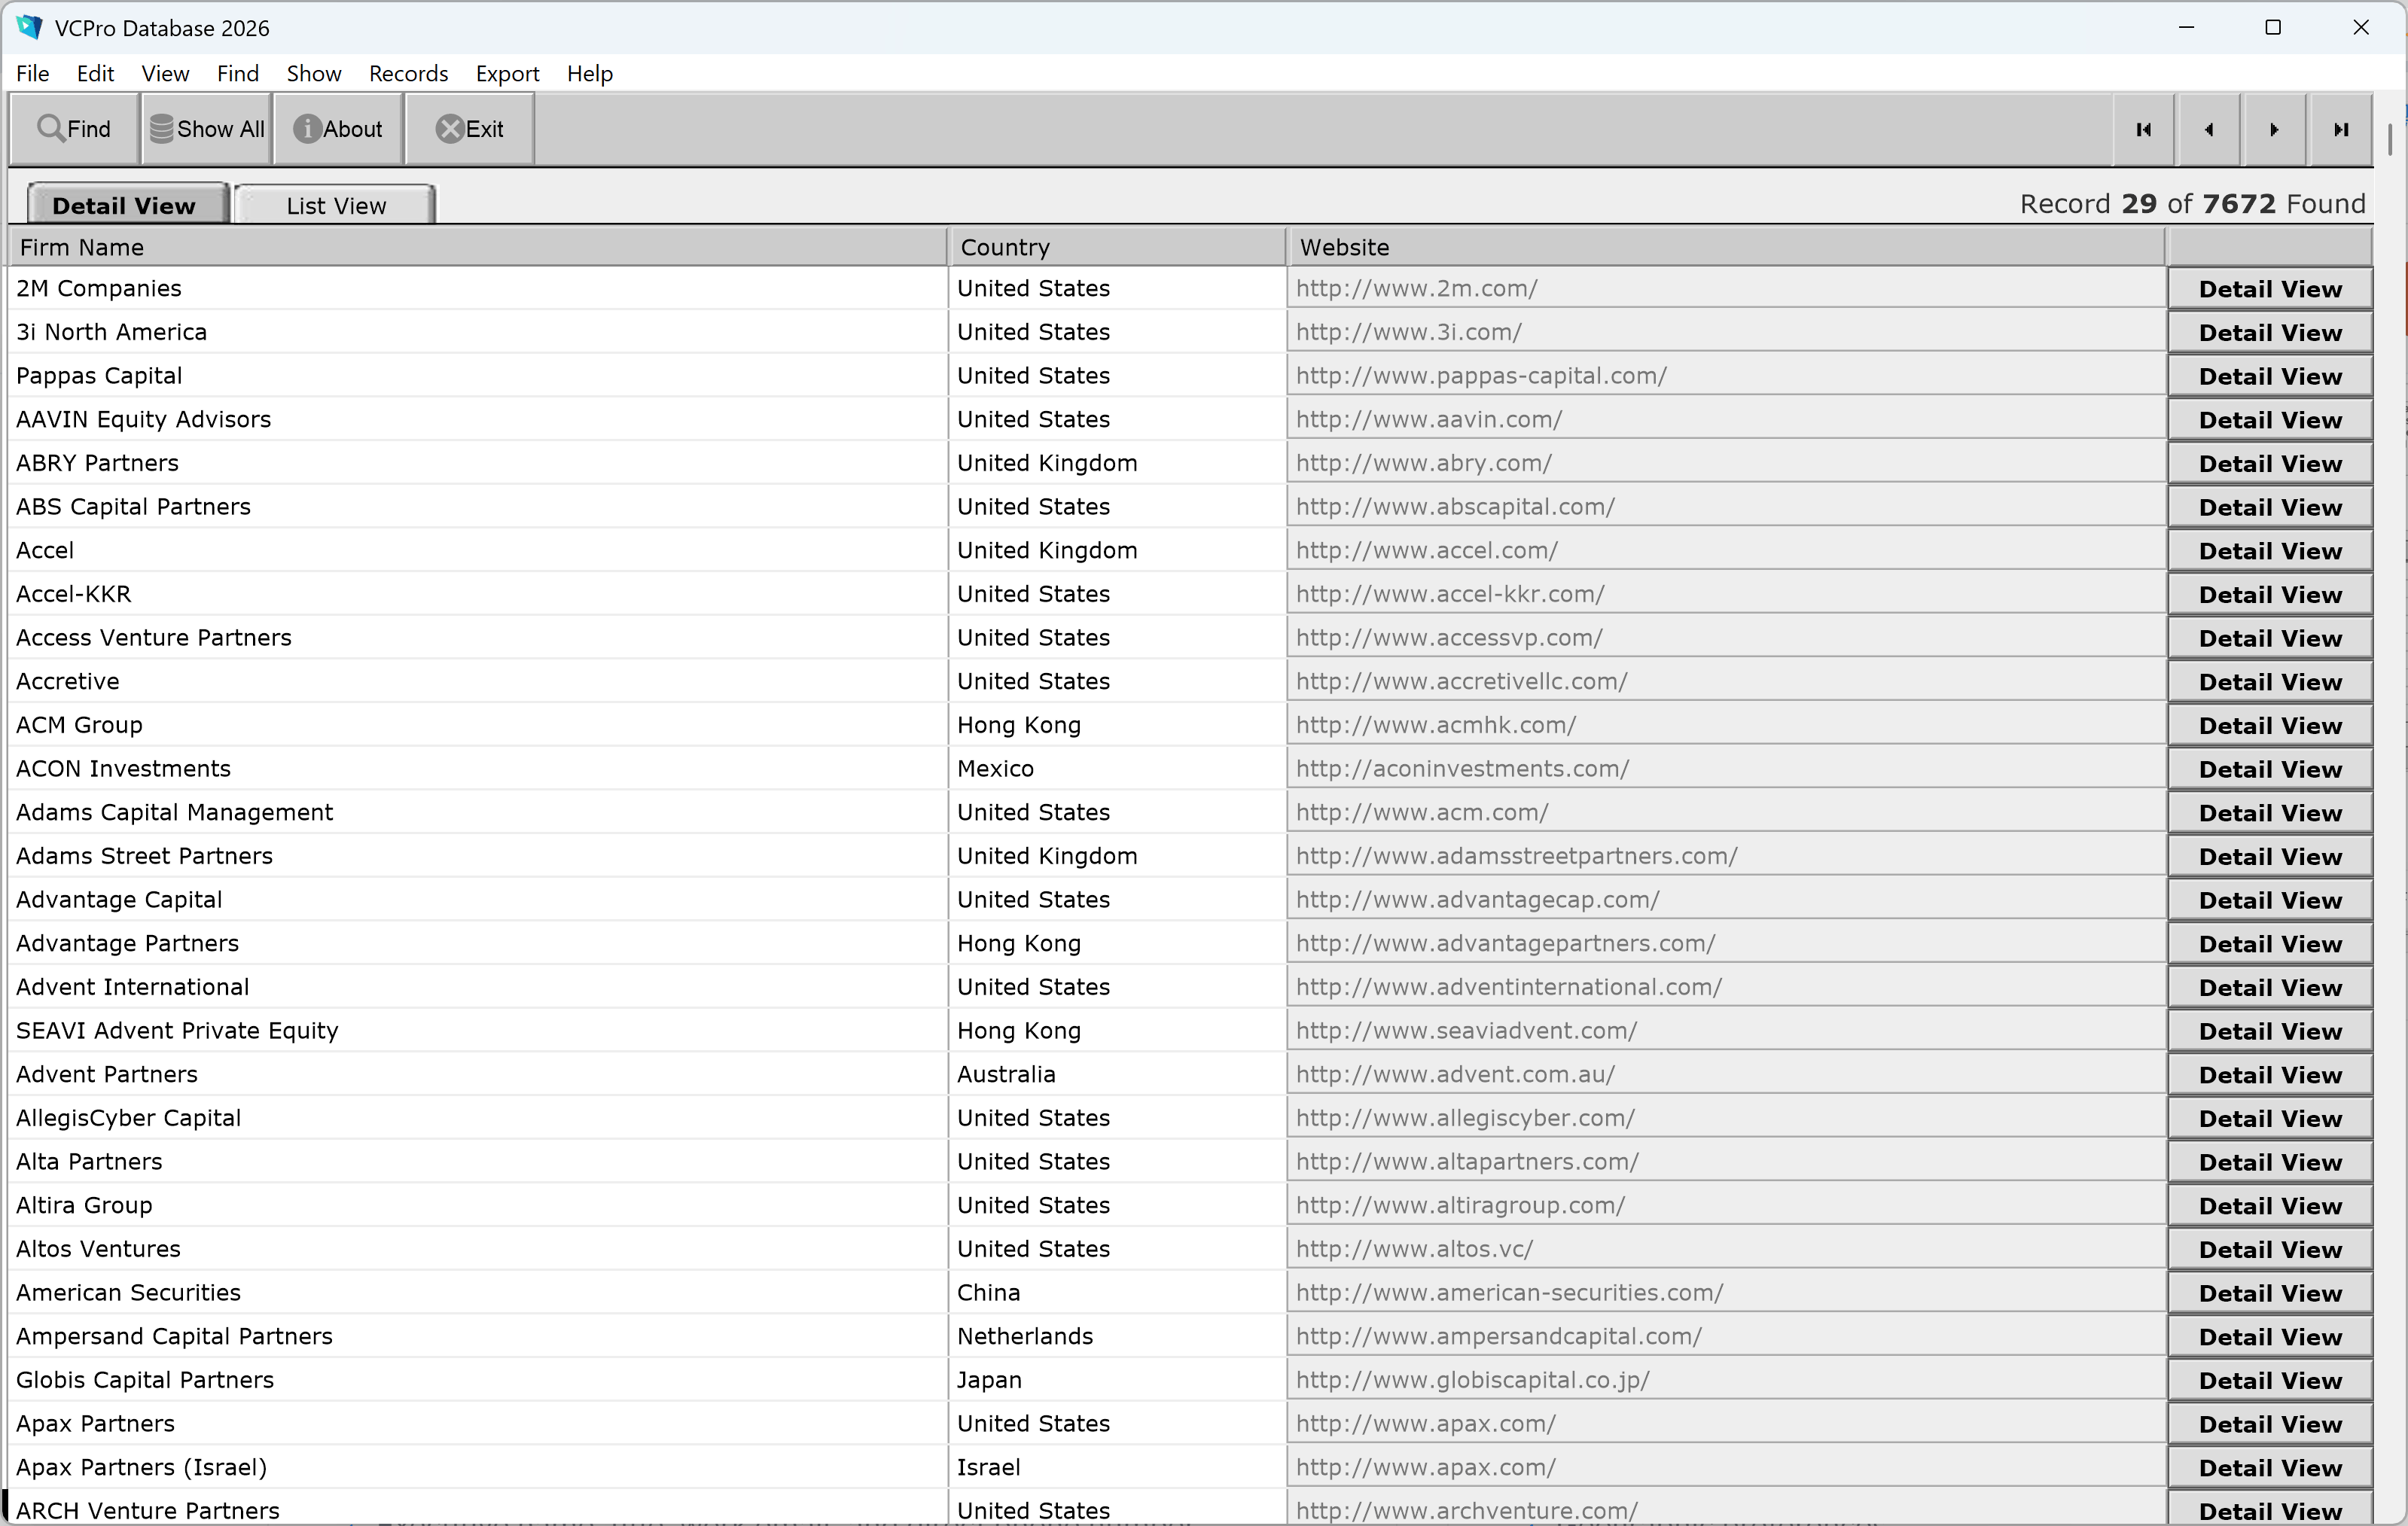This screenshot has width=2408, height=1526.
Task: Select the Accretive firm name
Action: [68, 681]
